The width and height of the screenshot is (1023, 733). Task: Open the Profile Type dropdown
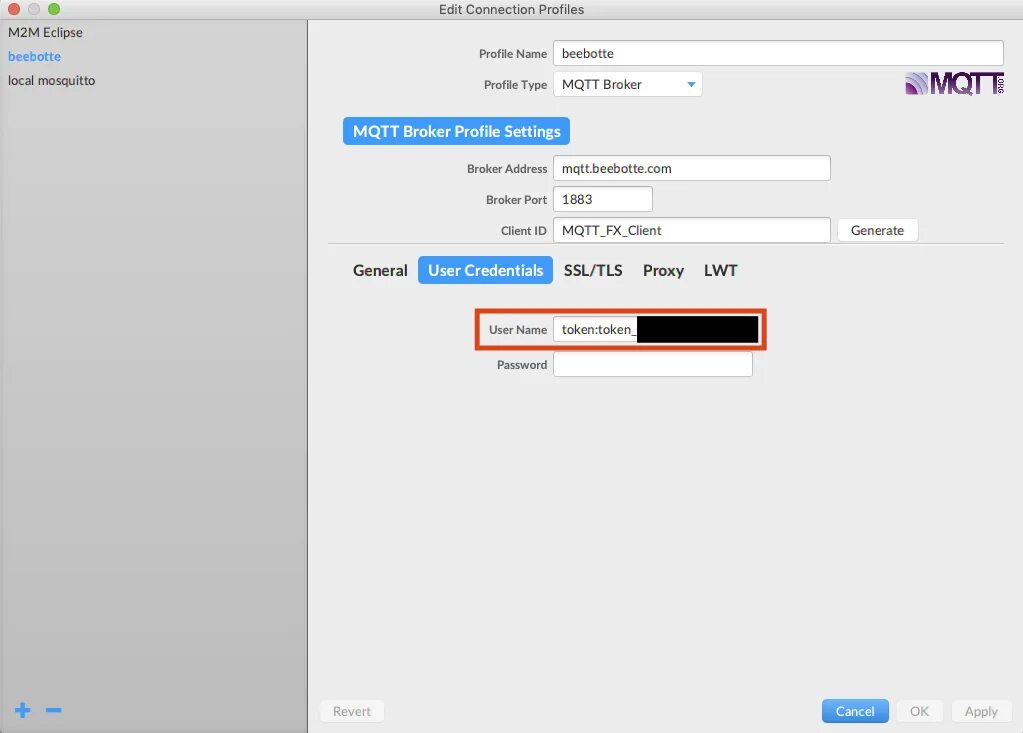tap(628, 84)
